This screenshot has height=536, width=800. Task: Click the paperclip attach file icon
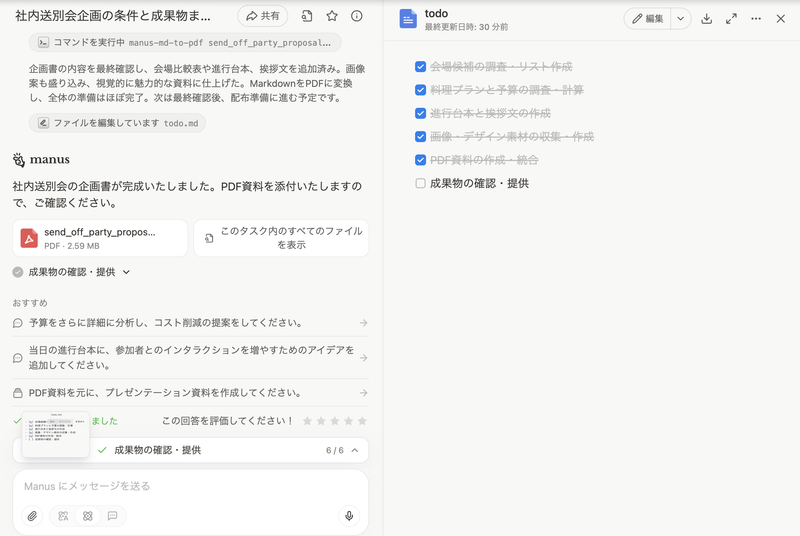point(32,516)
